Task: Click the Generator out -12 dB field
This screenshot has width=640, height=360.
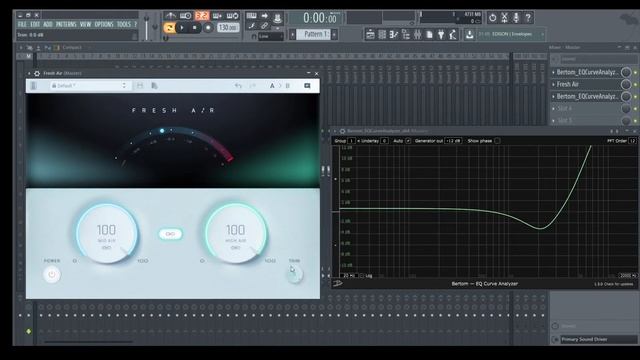Action: pyautogui.click(x=453, y=141)
